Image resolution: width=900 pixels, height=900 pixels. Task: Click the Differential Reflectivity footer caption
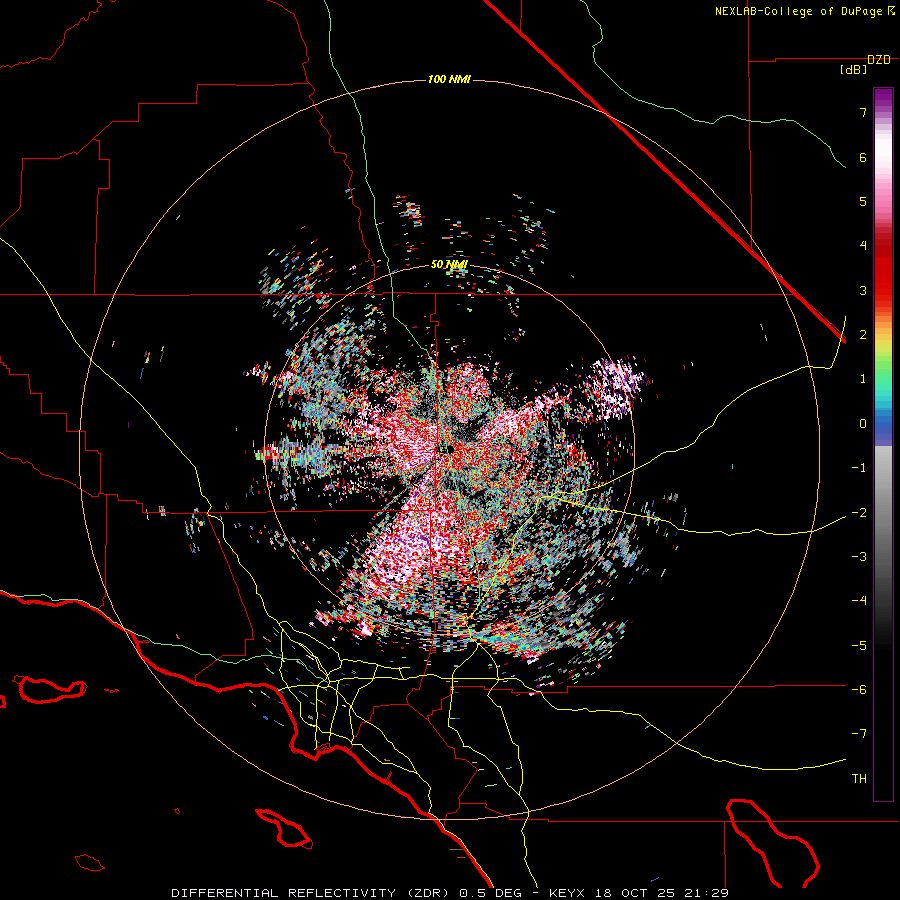pos(449,893)
